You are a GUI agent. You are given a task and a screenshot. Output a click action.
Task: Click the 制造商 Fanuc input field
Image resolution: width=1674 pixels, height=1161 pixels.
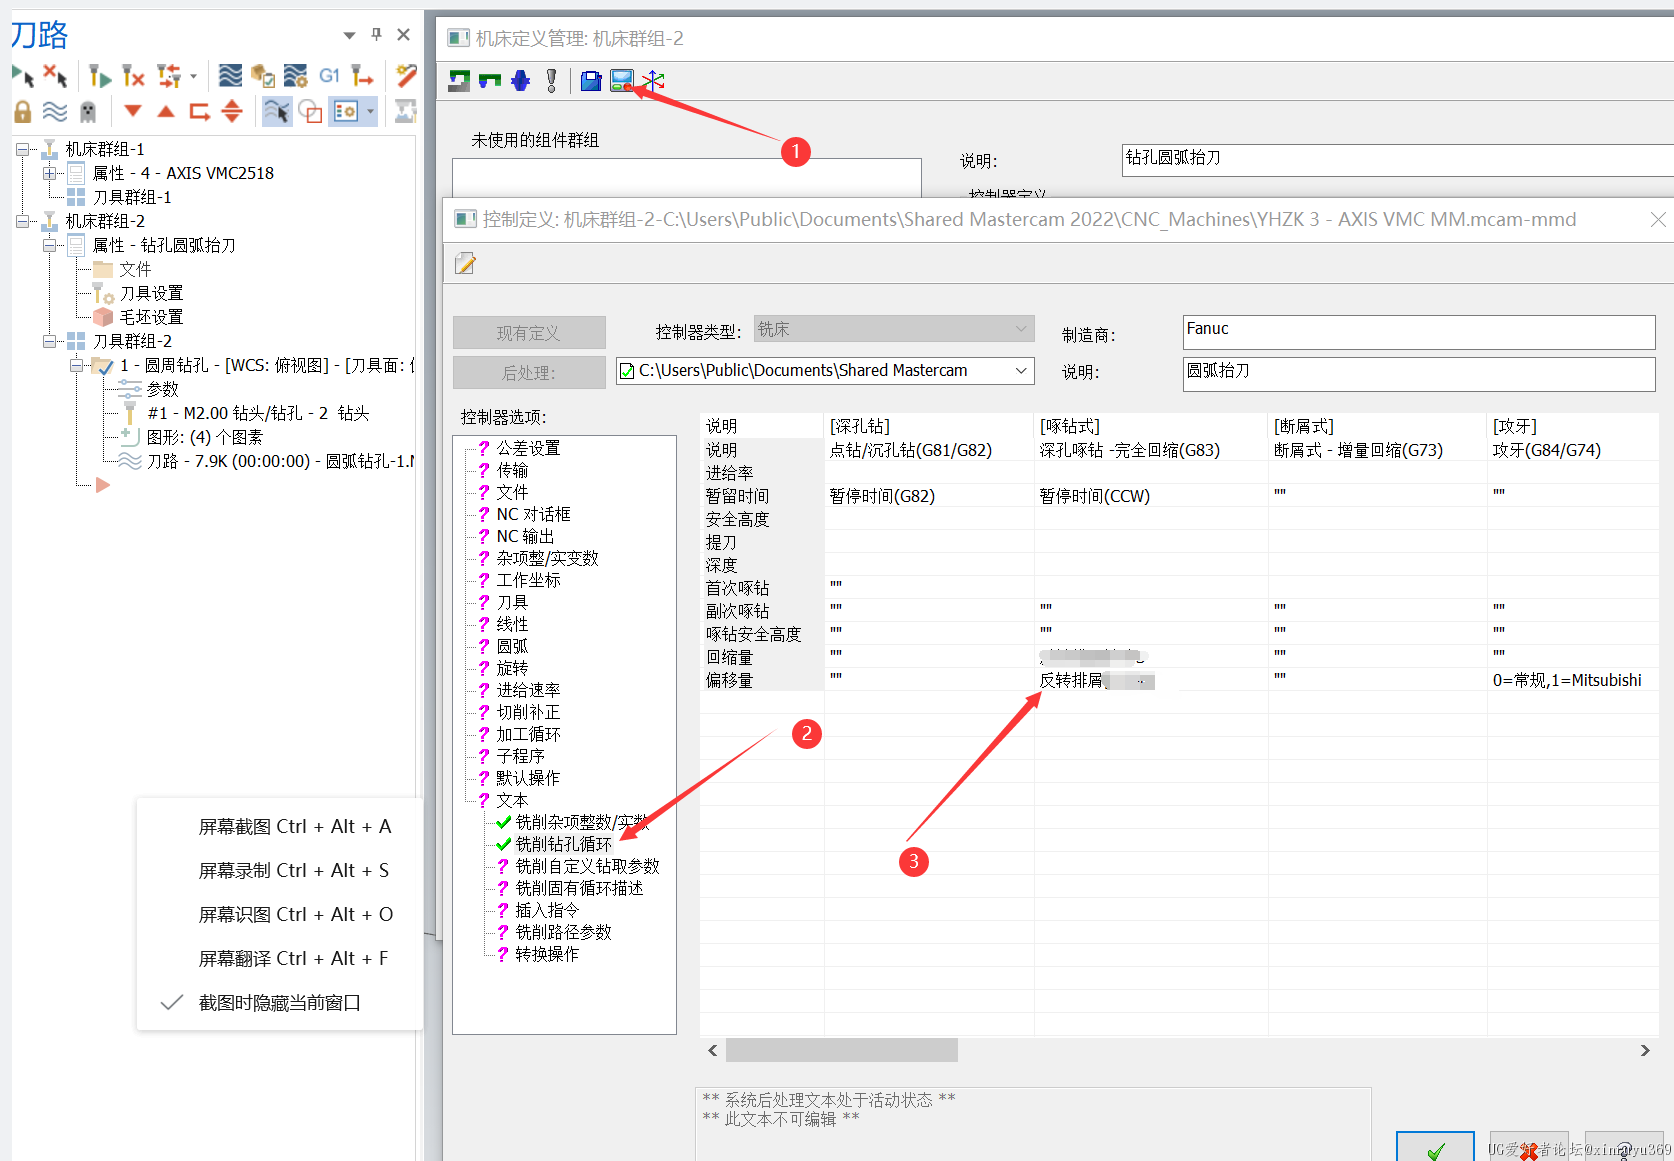pyautogui.click(x=1418, y=332)
